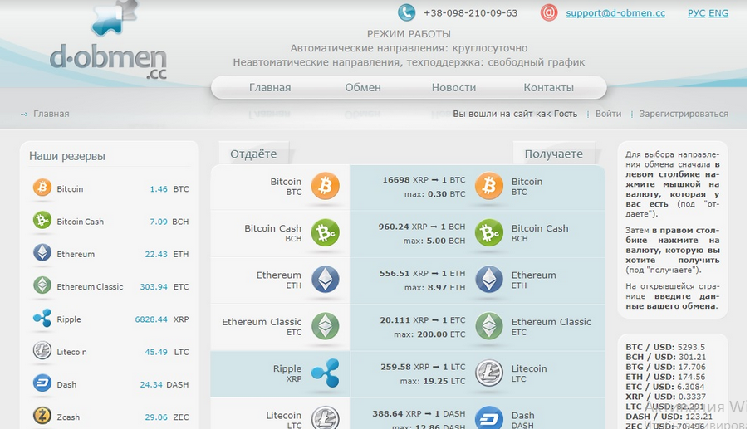Viewport: 747px width, 429px height.
Task: Pick the Ethereum Classic icon in Получаете column
Action: [x=489, y=326]
